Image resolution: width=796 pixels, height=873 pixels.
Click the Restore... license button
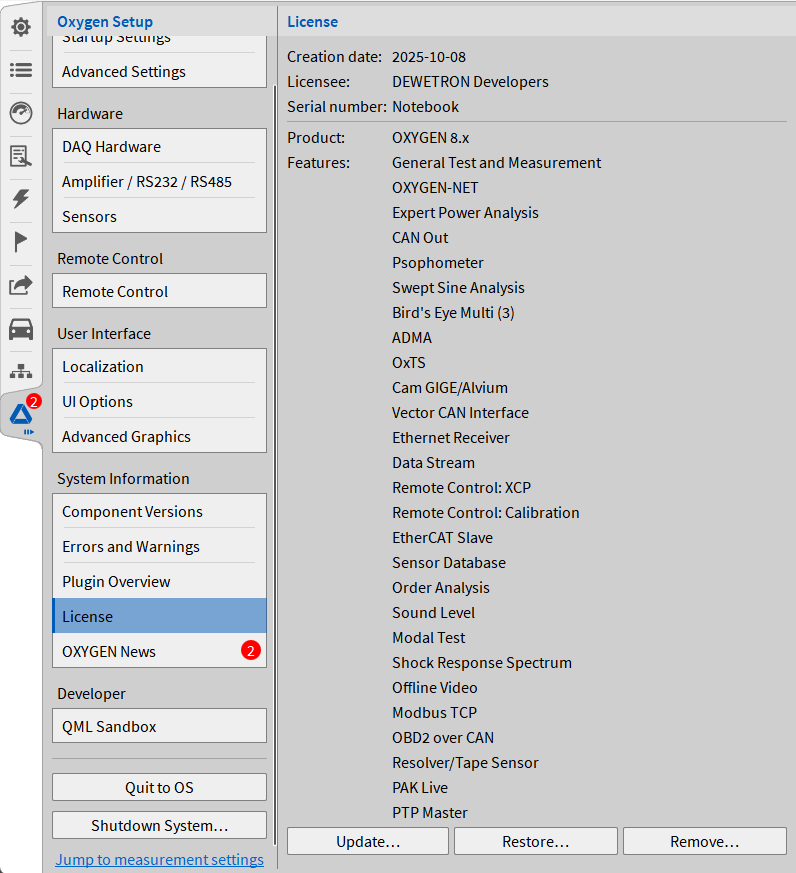pos(535,841)
